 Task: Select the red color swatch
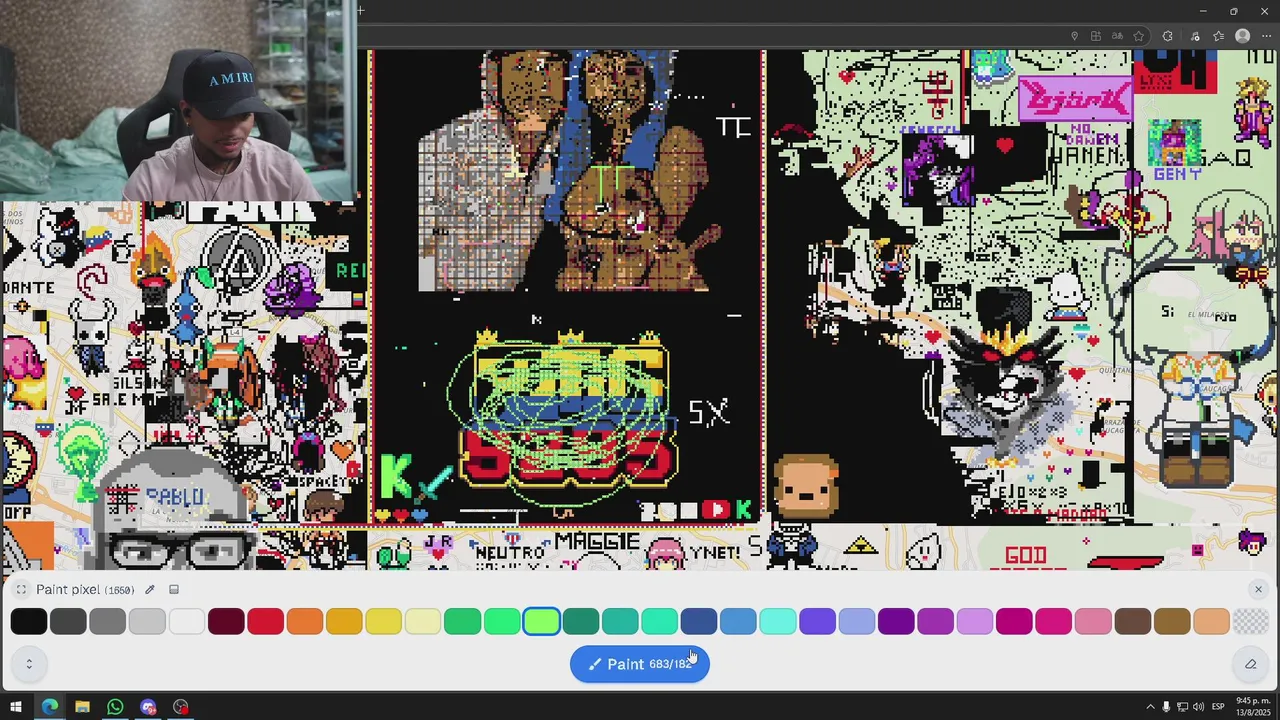pos(265,621)
